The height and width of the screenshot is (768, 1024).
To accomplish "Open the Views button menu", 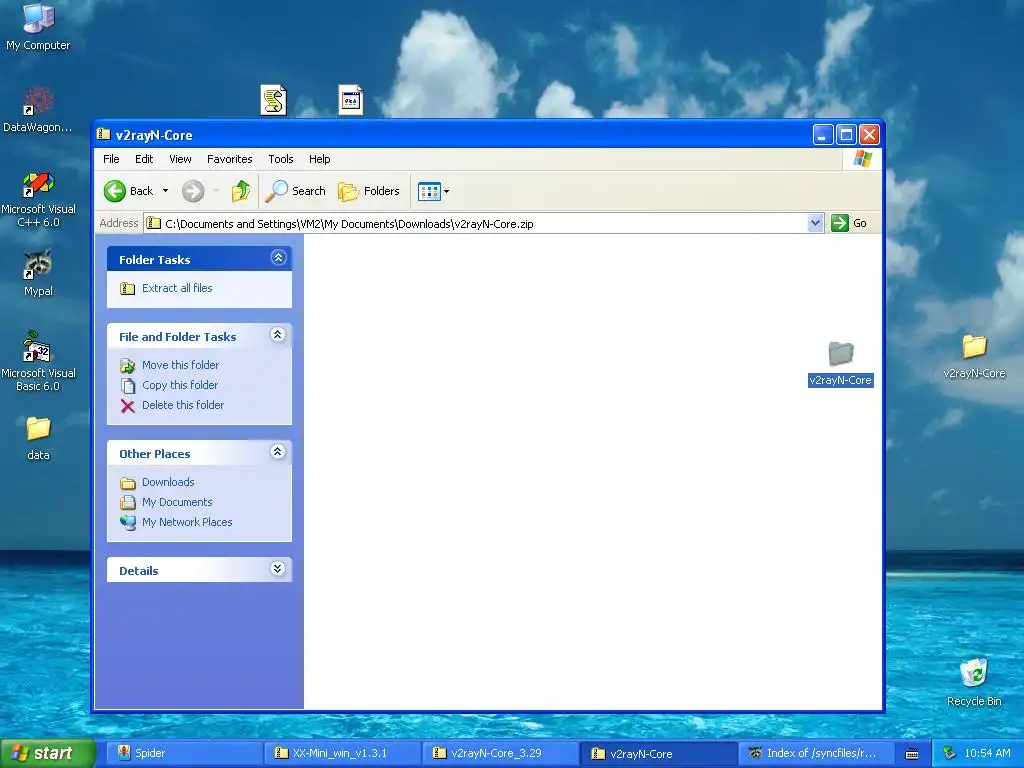I will click(x=433, y=191).
